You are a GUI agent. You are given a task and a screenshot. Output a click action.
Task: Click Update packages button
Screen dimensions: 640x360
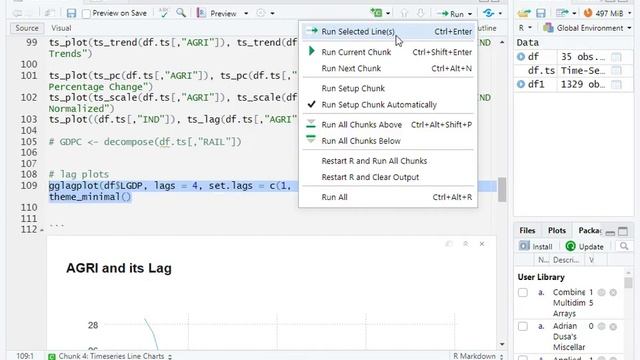tap(584, 246)
